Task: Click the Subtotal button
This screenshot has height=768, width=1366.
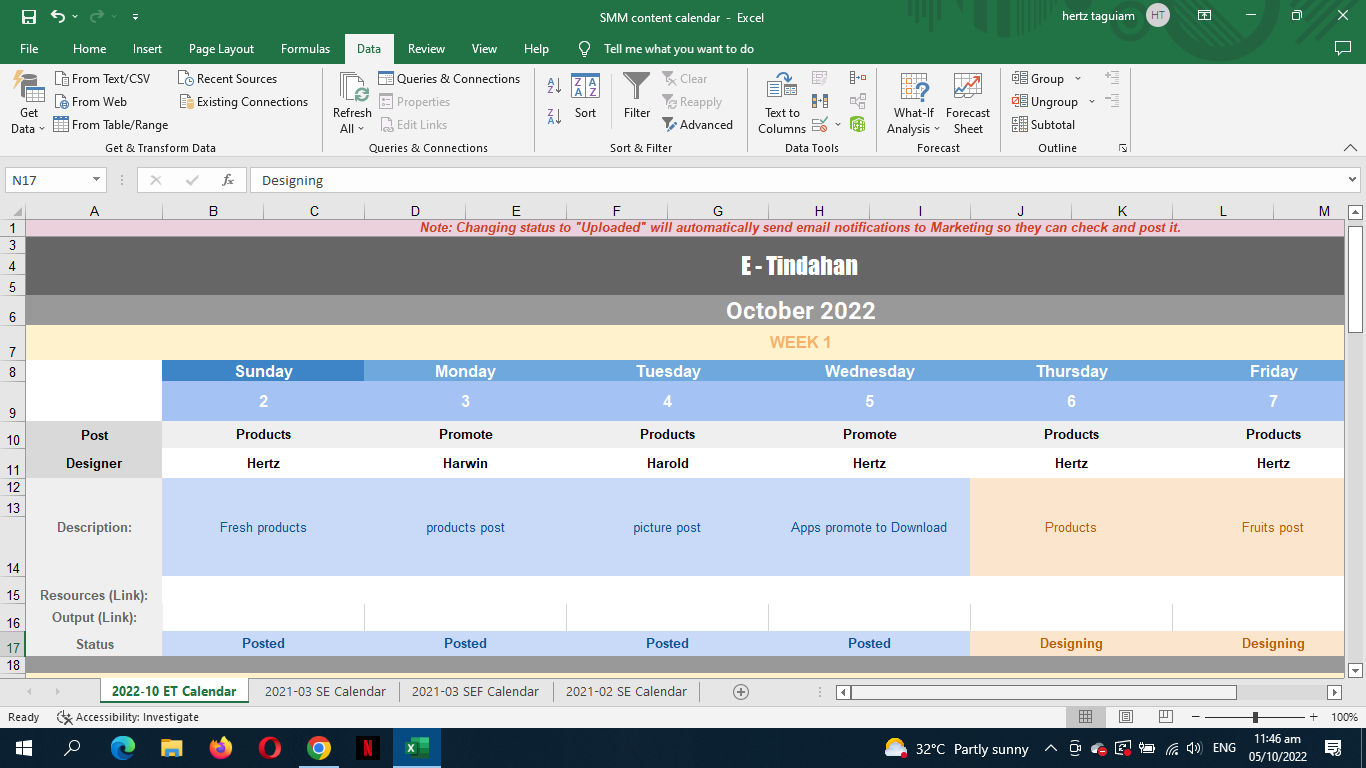Action: [x=1043, y=124]
